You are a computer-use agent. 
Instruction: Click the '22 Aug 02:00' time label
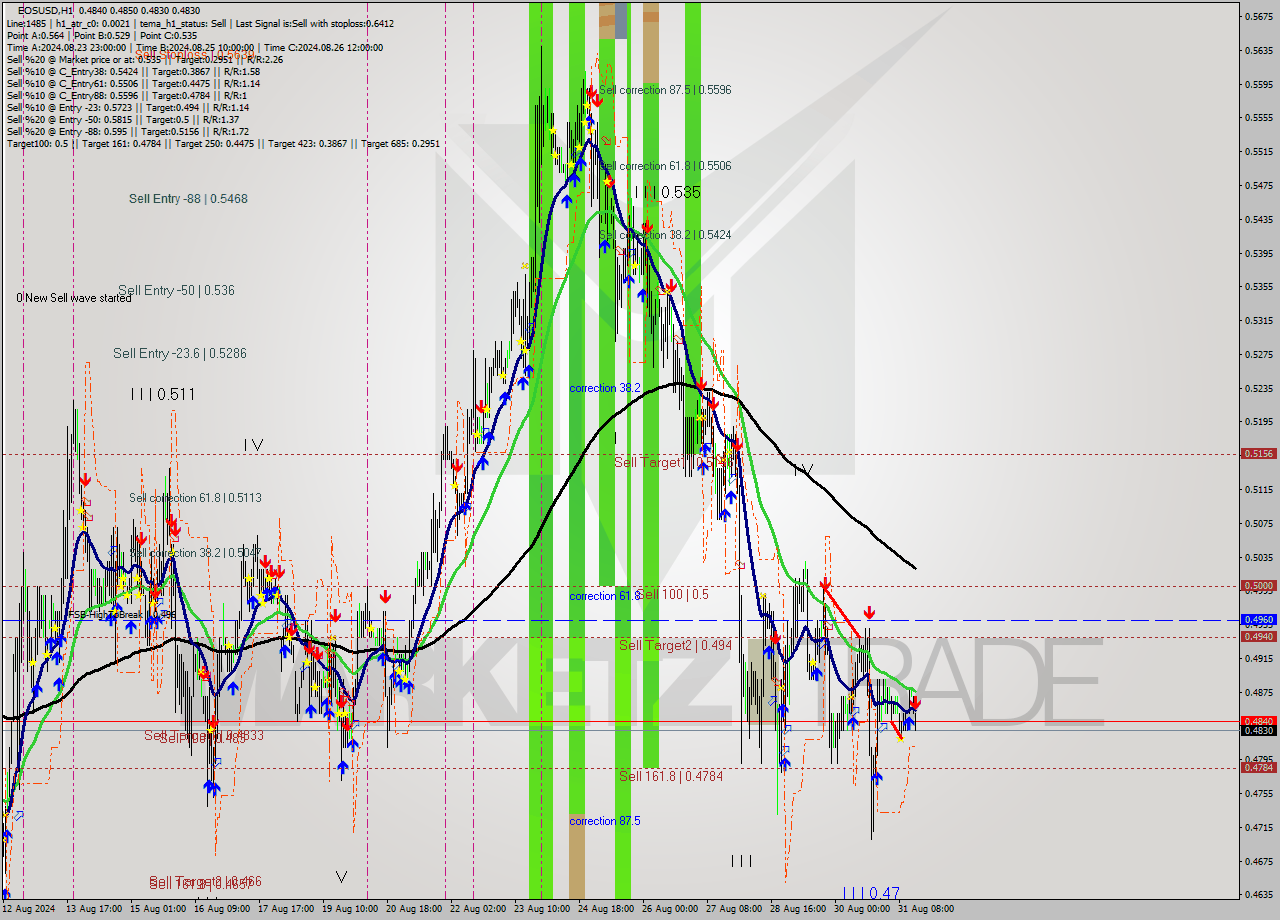tap(479, 909)
